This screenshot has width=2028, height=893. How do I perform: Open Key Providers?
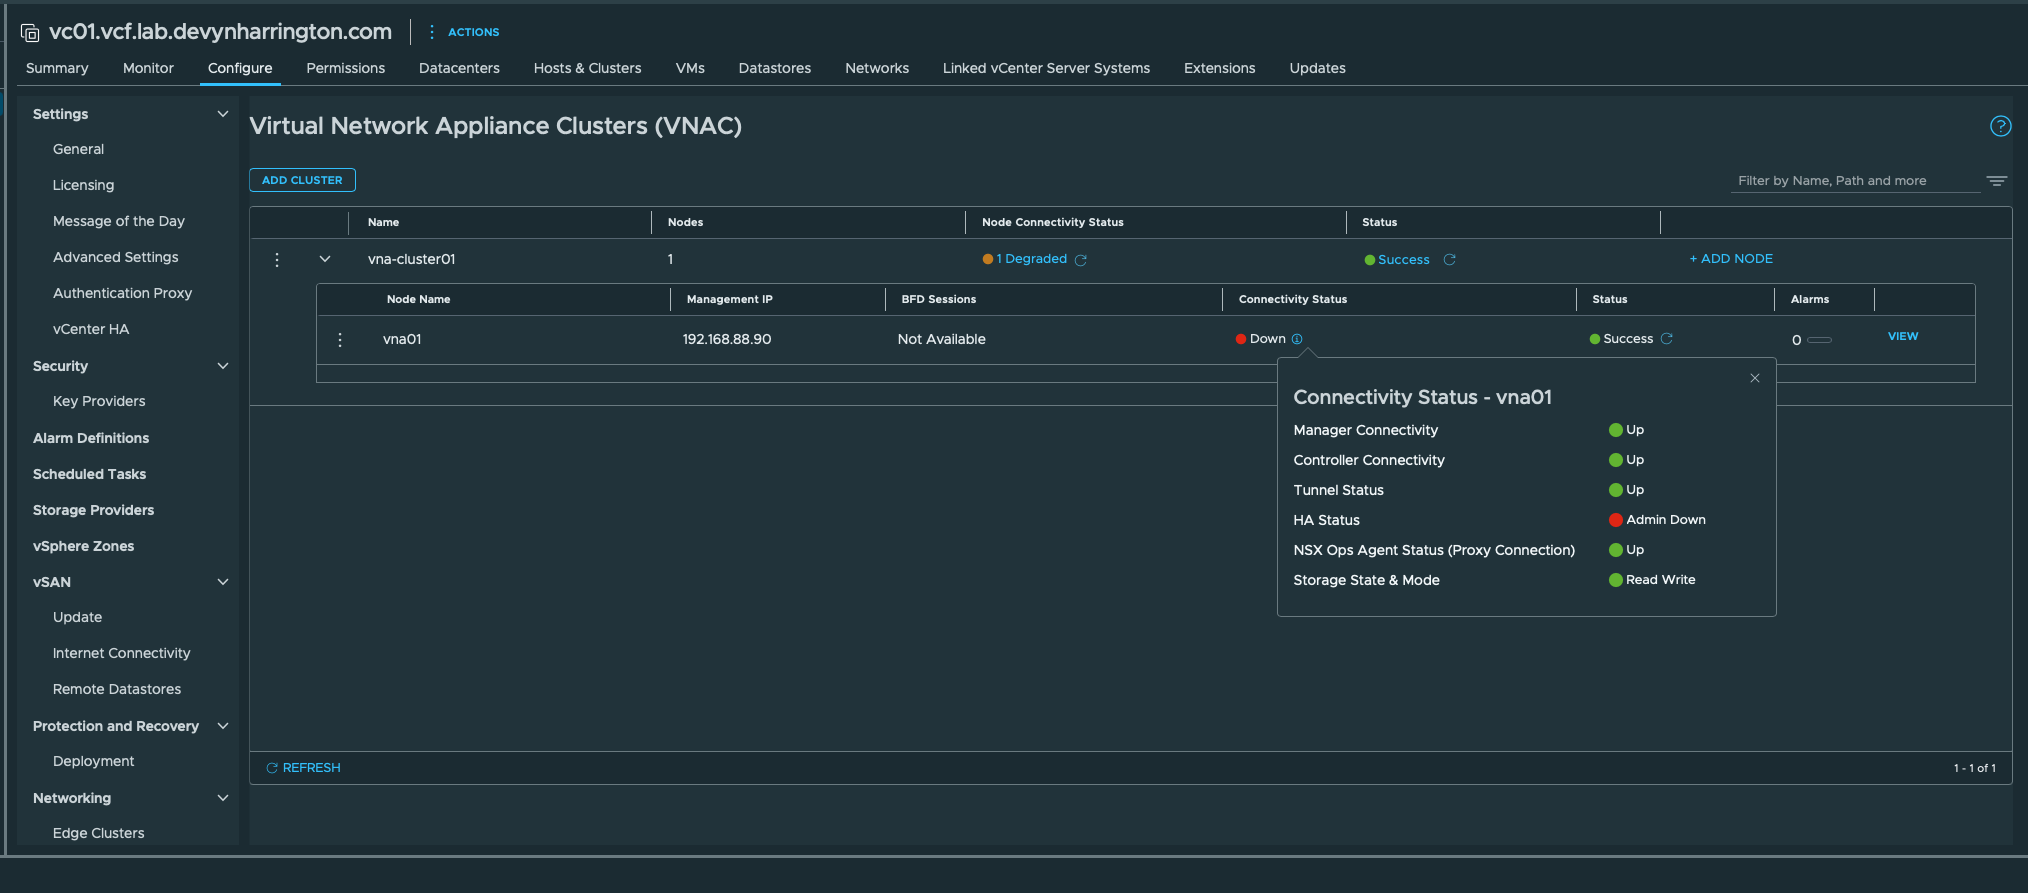(99, 401)
